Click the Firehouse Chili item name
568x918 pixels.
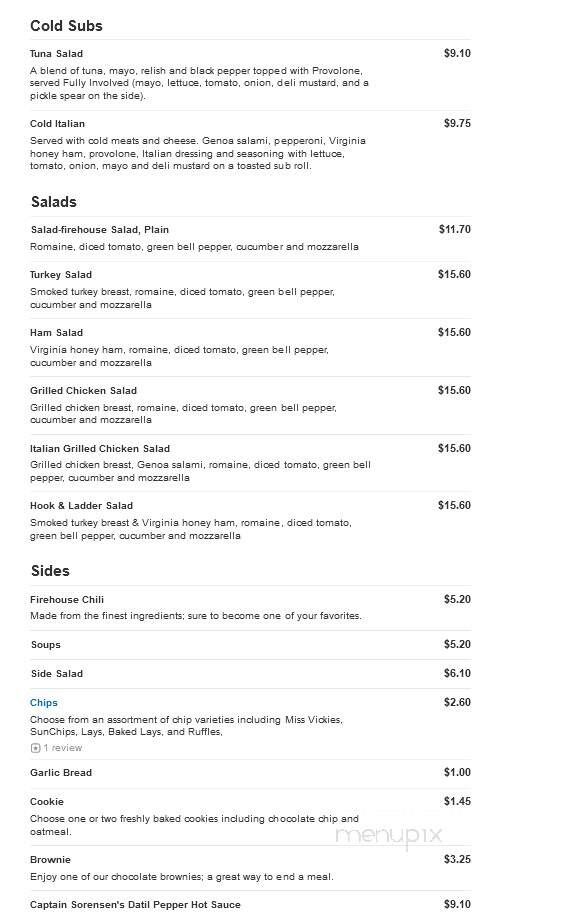click(x=67, y=600)
